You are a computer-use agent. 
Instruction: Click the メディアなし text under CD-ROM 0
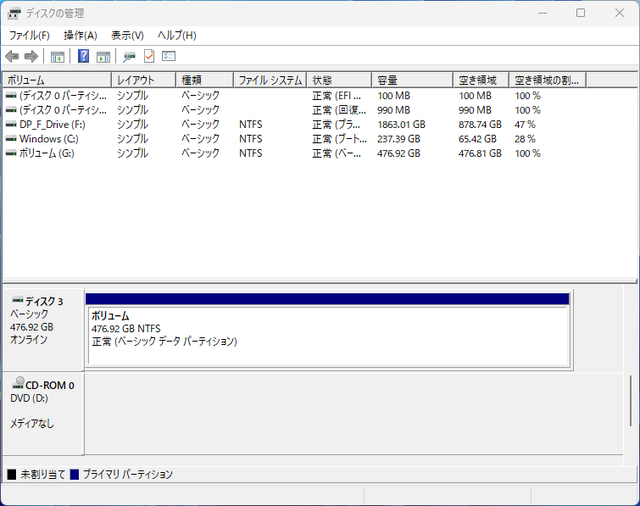pyautogui.click(x=32, y=424)
